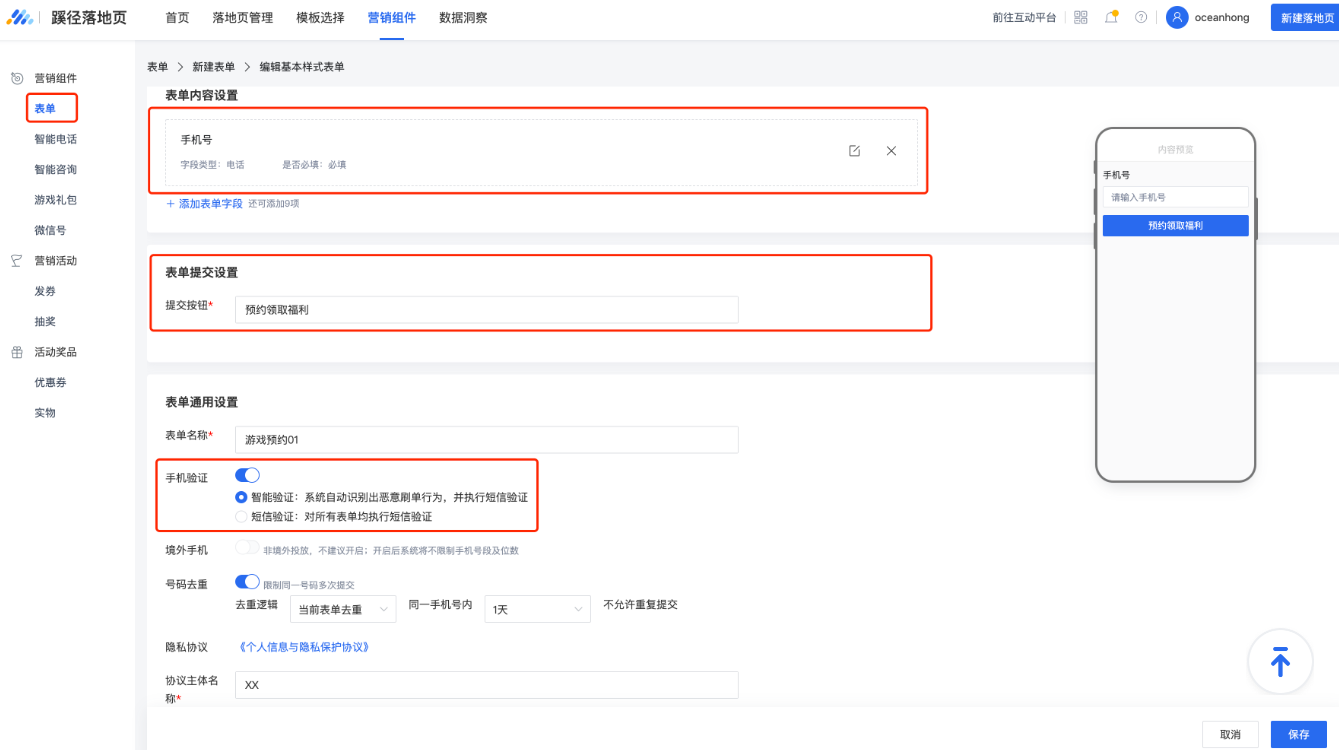Click the preview 预约领取福利 button
This screenshot has height=750, width=1339.
[1176, 226]
